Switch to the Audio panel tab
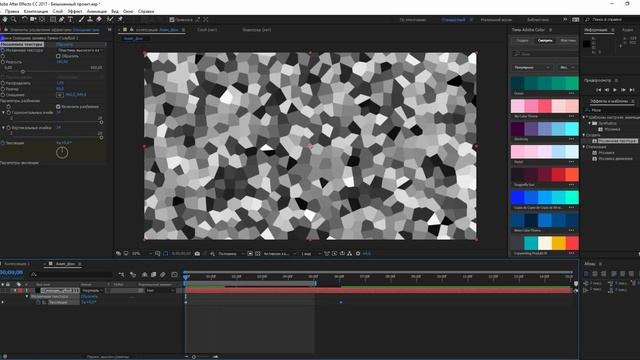The height and width of the screenshot is (360, 640). [627, 30]
